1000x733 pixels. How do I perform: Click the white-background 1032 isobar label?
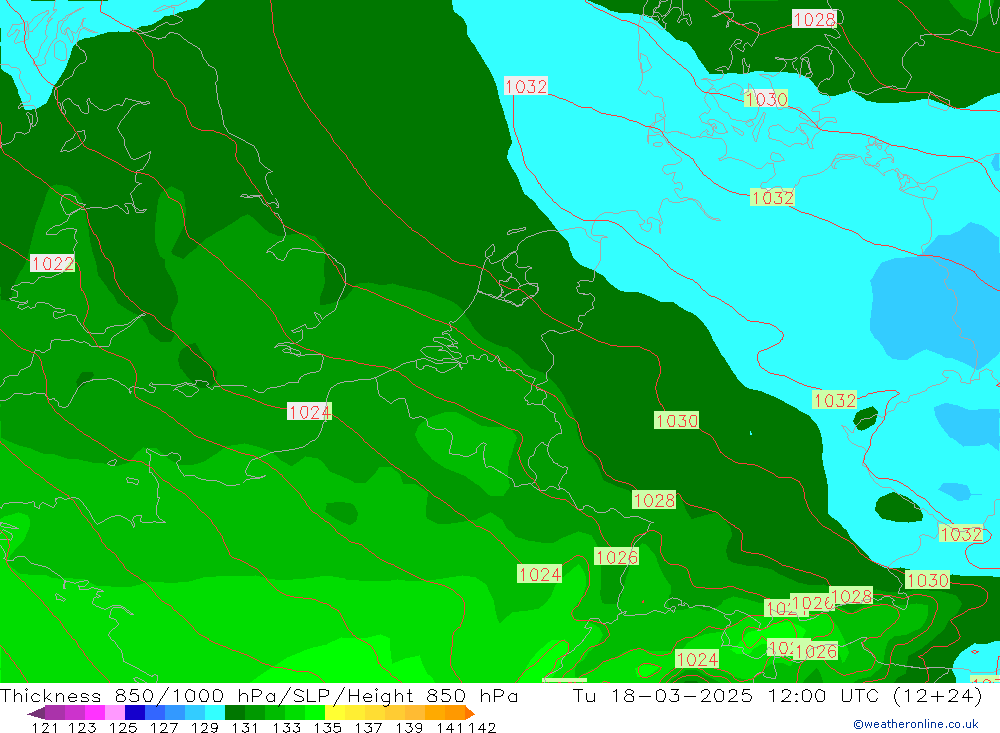[x=526, y=86]
